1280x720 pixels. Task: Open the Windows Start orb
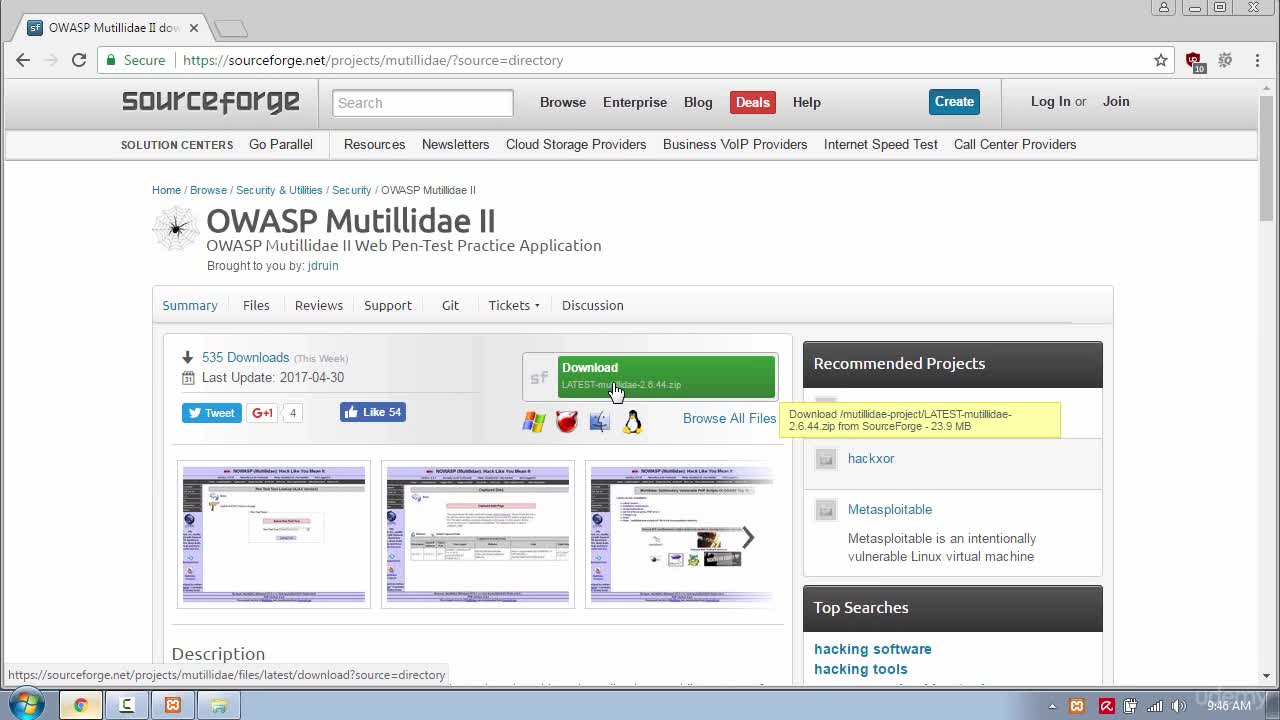tap(26, 704)
